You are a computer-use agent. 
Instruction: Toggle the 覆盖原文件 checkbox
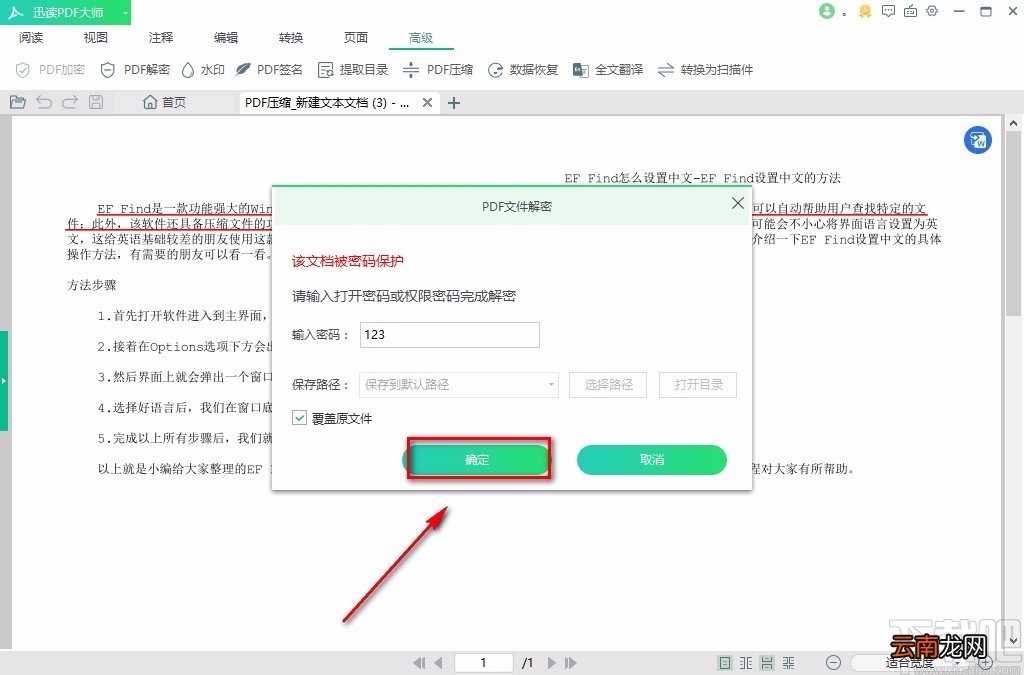pos(299,418)
